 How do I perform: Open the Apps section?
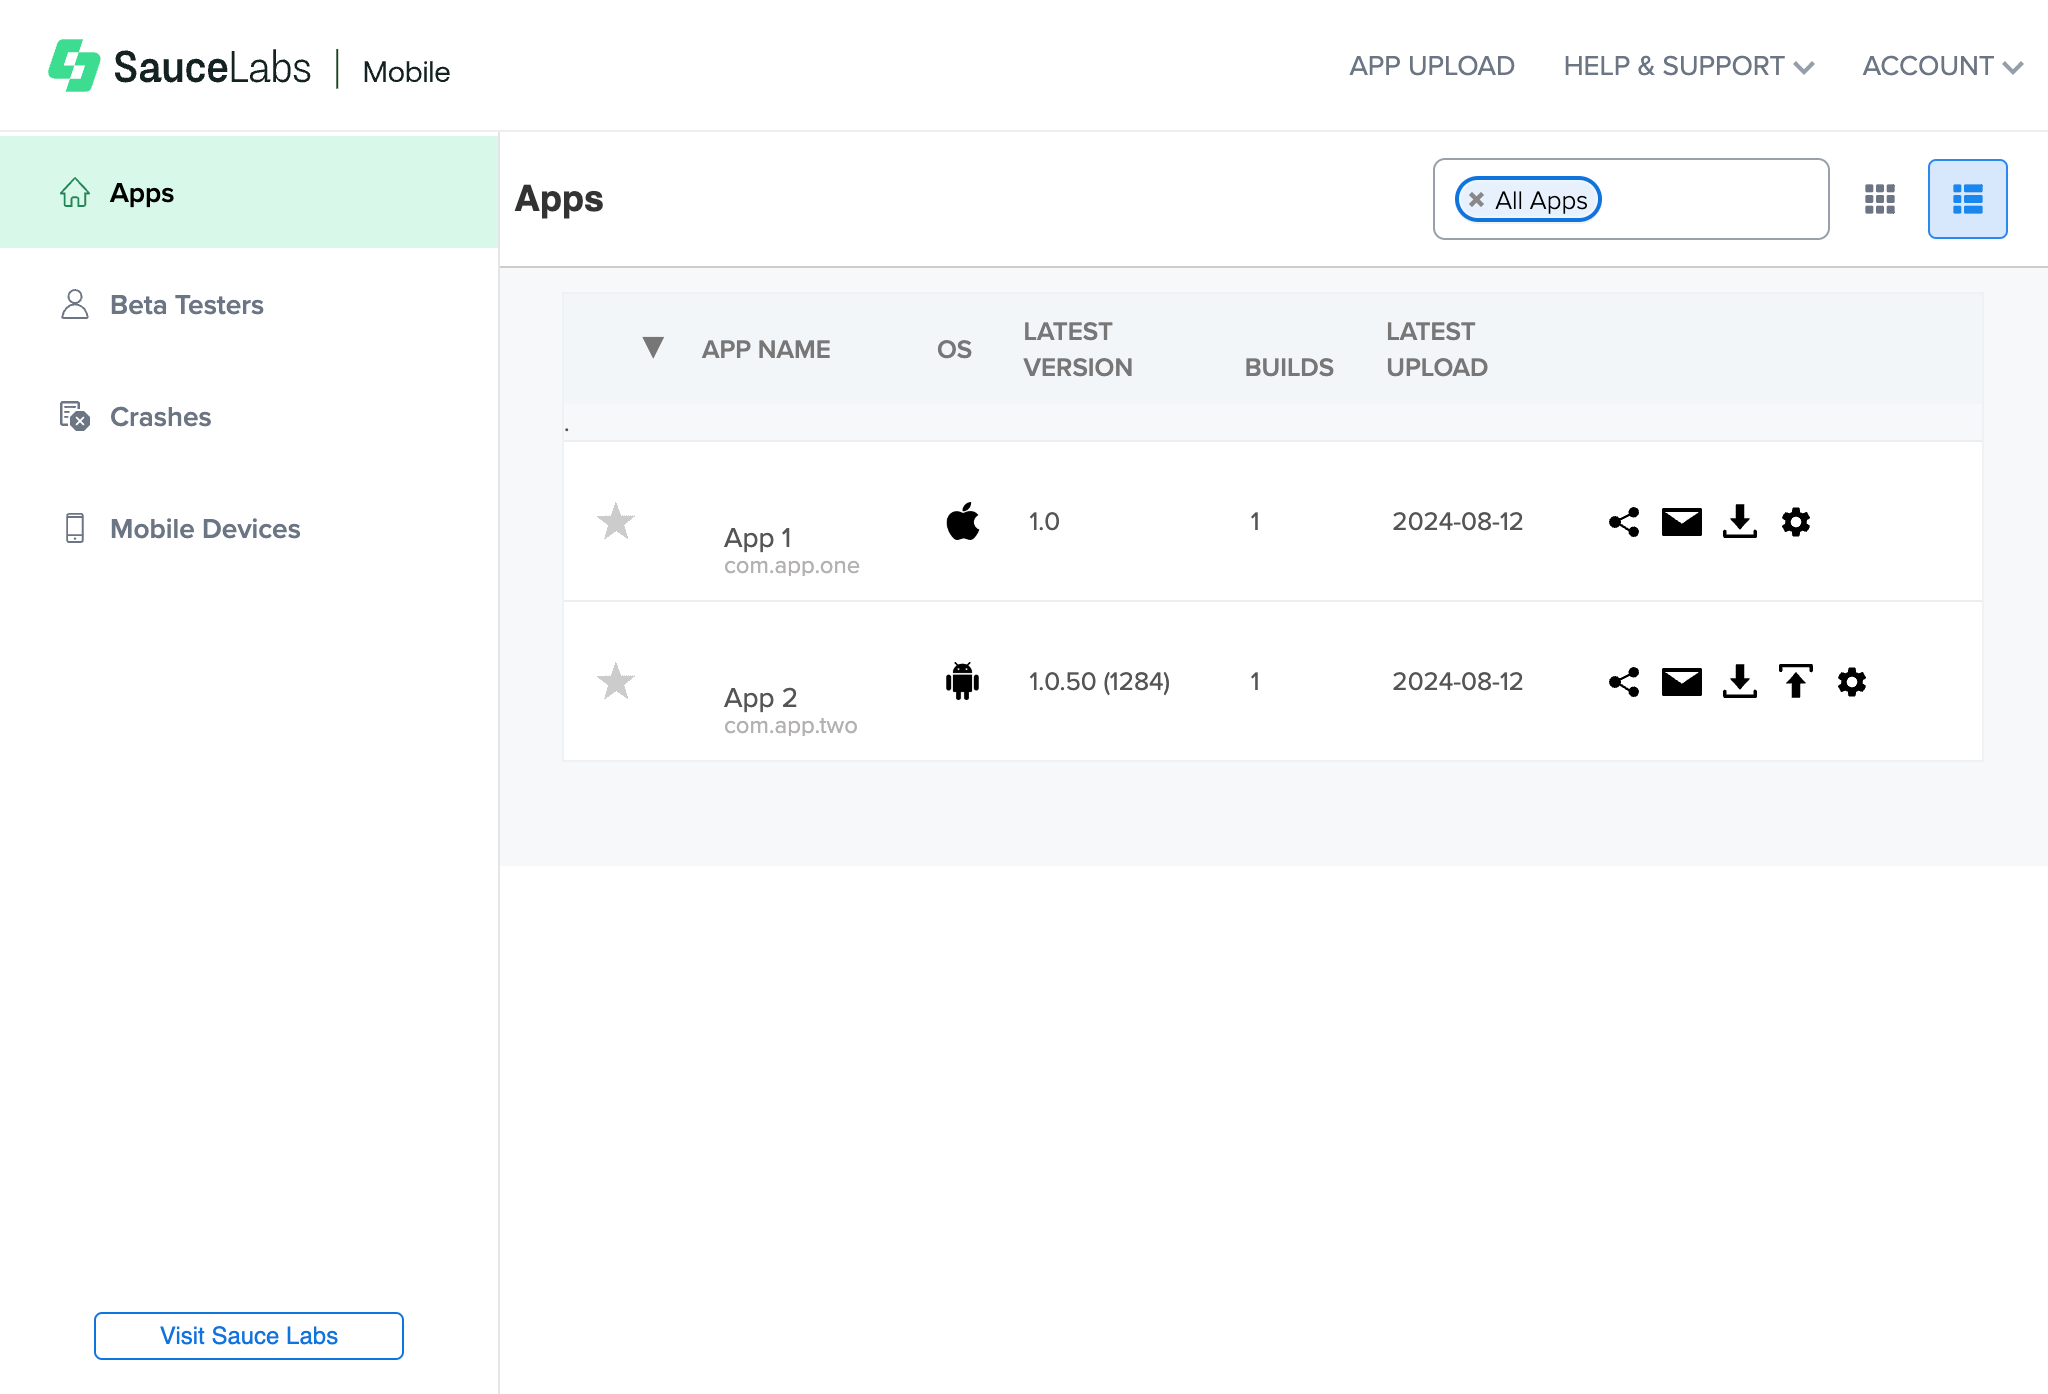click(142, 191)
